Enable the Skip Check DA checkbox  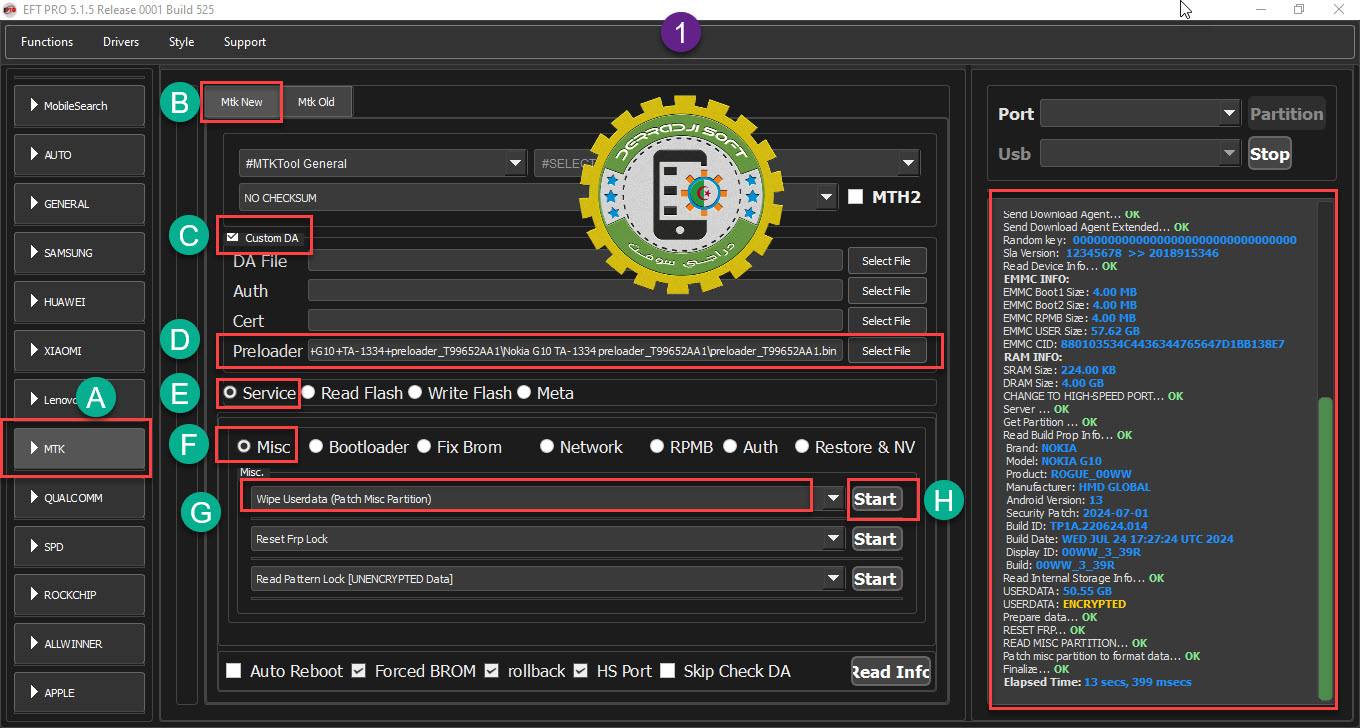pos(667,671)
